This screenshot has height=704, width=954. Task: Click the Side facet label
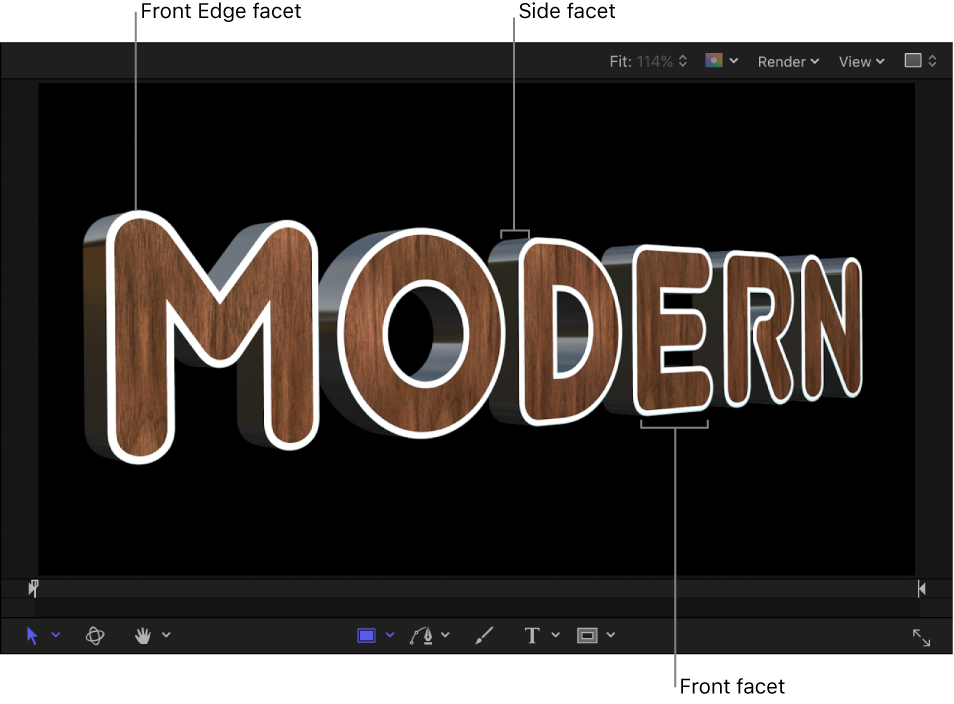566,12
